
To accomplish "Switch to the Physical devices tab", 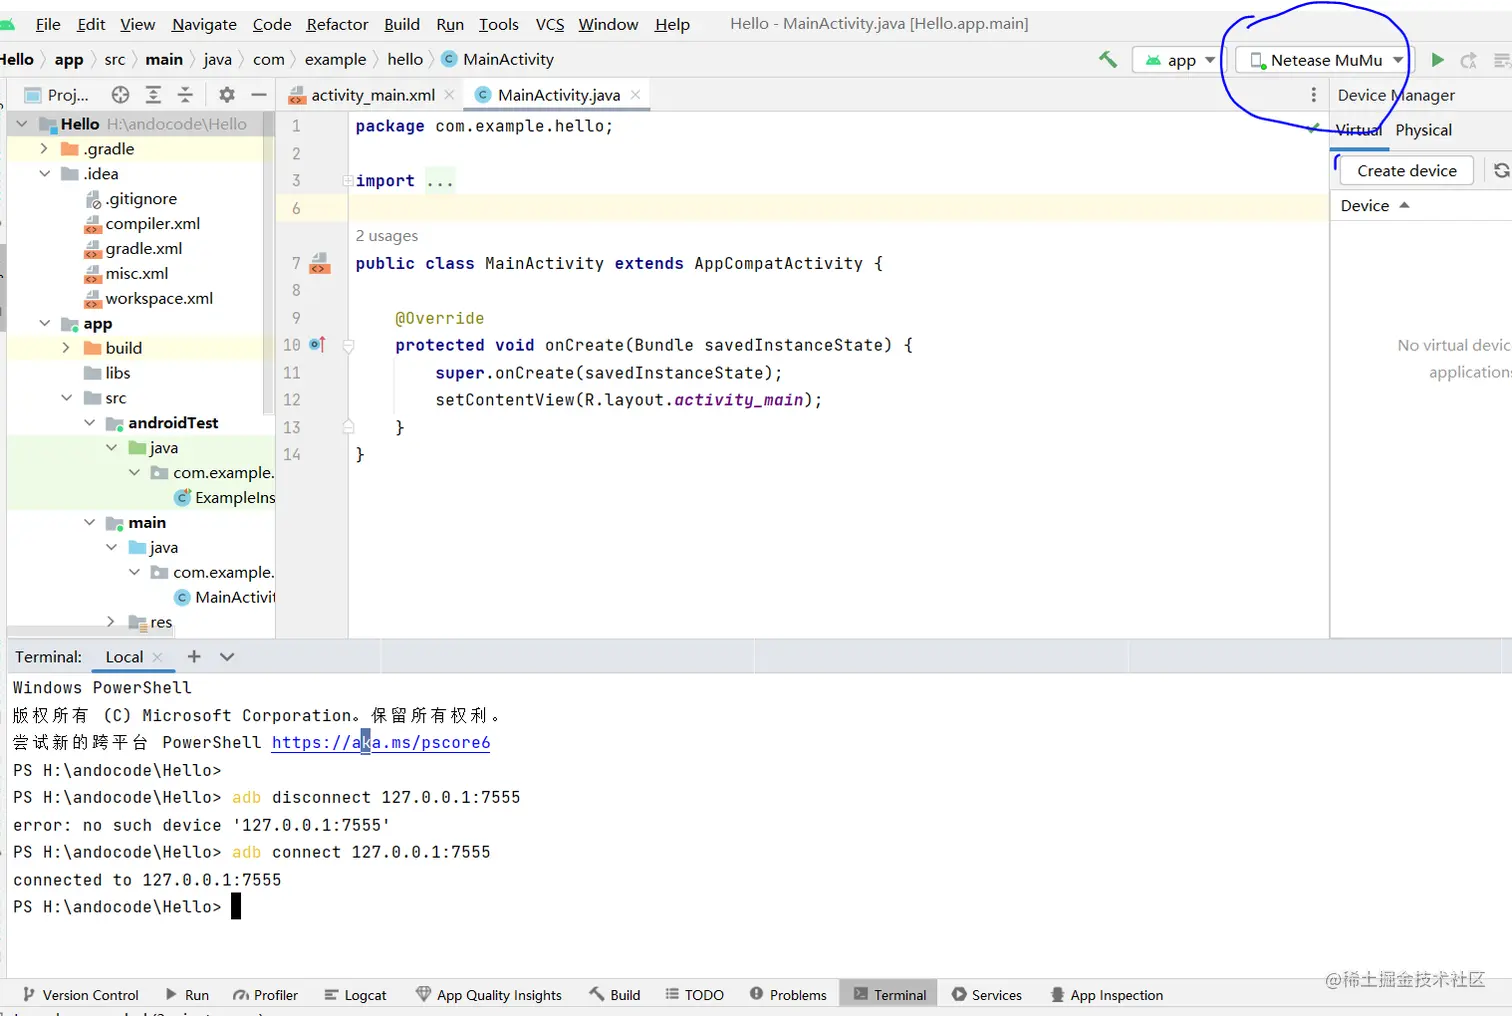I will click(1423, 130).
